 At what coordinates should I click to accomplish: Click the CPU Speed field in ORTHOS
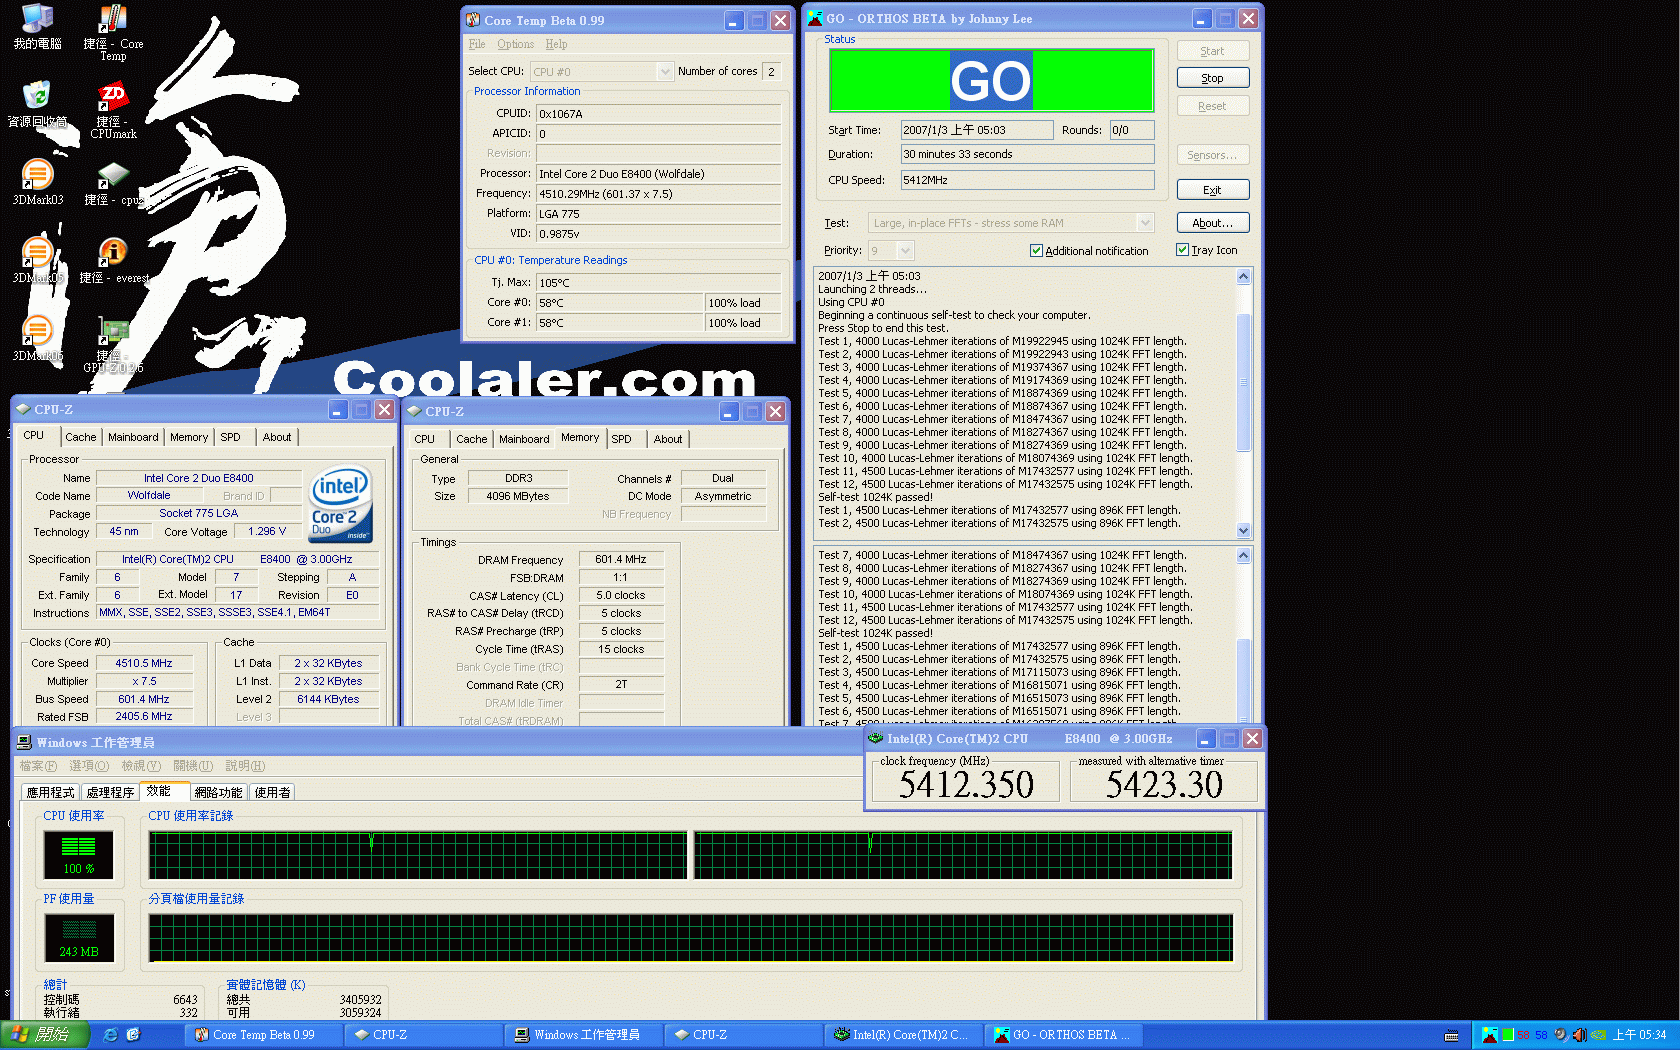(x=1027, y=180)
